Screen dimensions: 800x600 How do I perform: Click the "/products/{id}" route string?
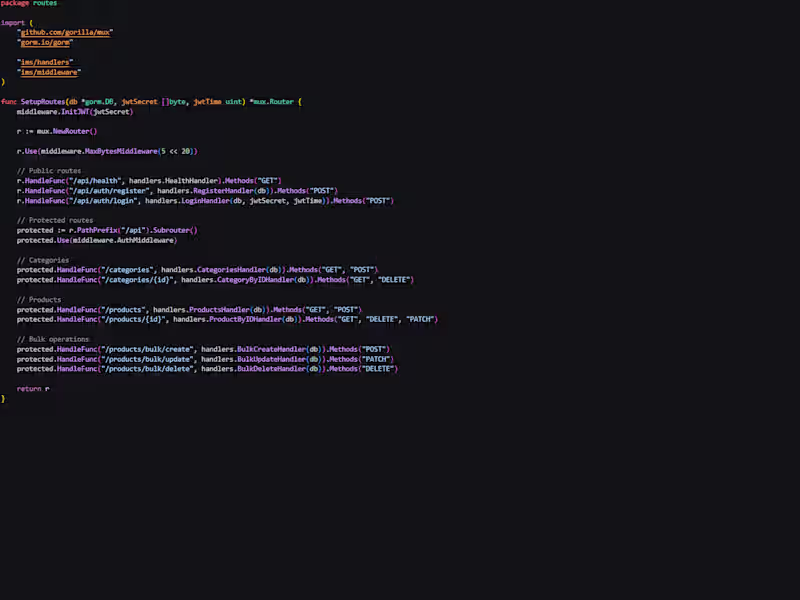pyautogui.click(x=133, y=319)
